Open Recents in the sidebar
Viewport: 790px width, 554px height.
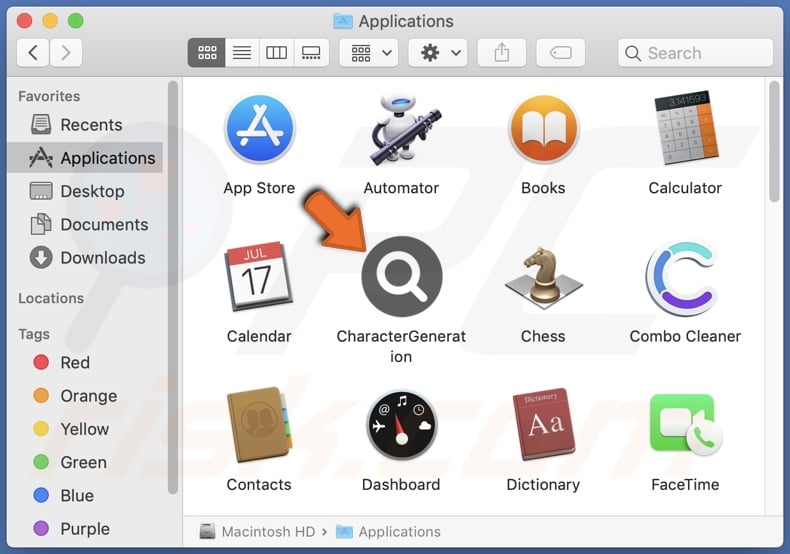click(x=85, y=124)
